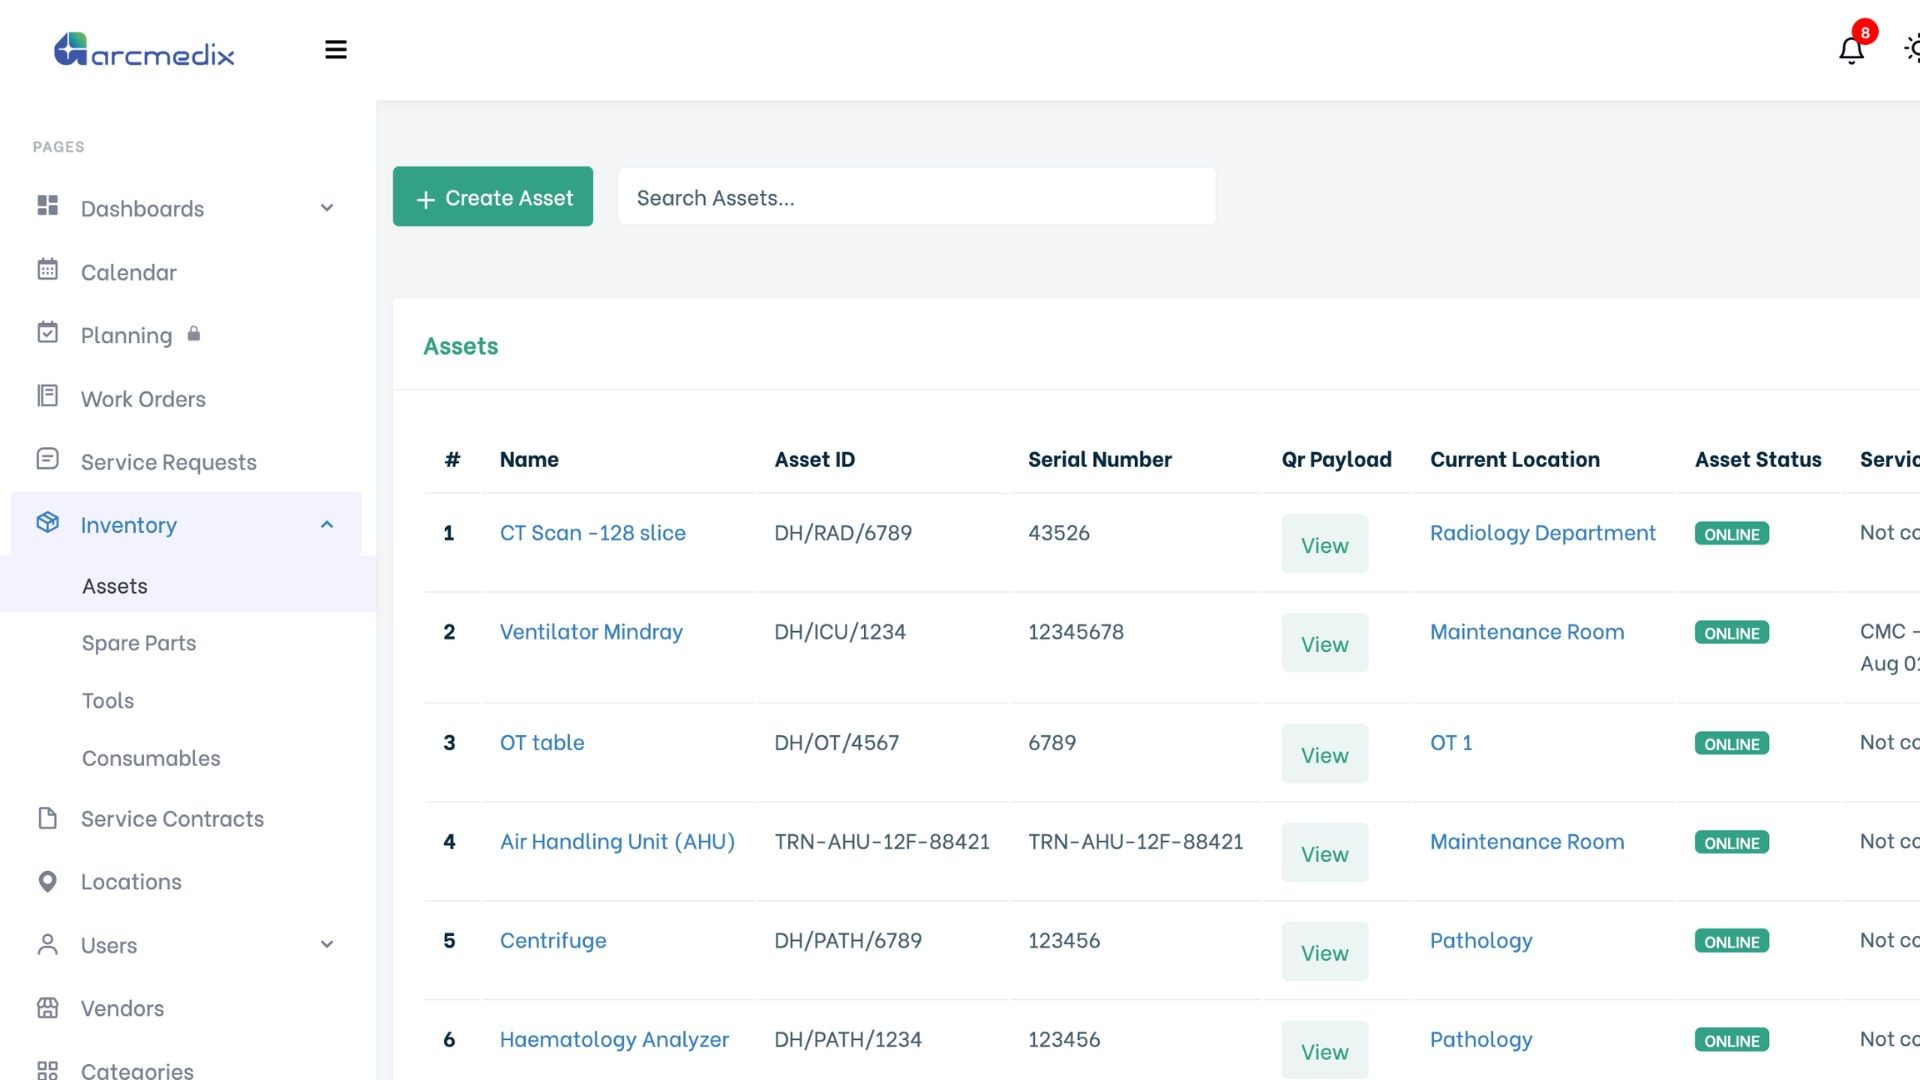Open Spare Parts under Inventory

139,643
